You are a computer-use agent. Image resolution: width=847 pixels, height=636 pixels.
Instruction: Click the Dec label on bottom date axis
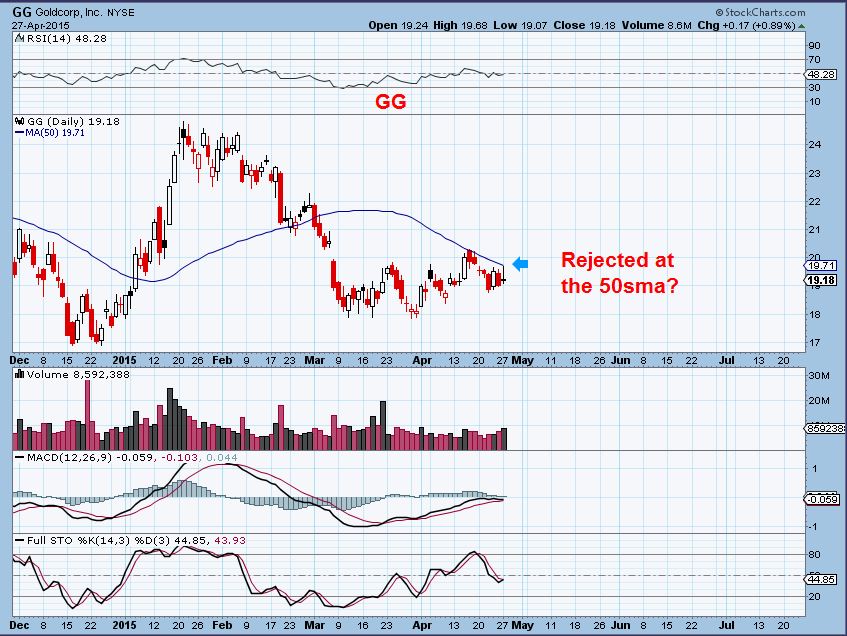point(19,625)
